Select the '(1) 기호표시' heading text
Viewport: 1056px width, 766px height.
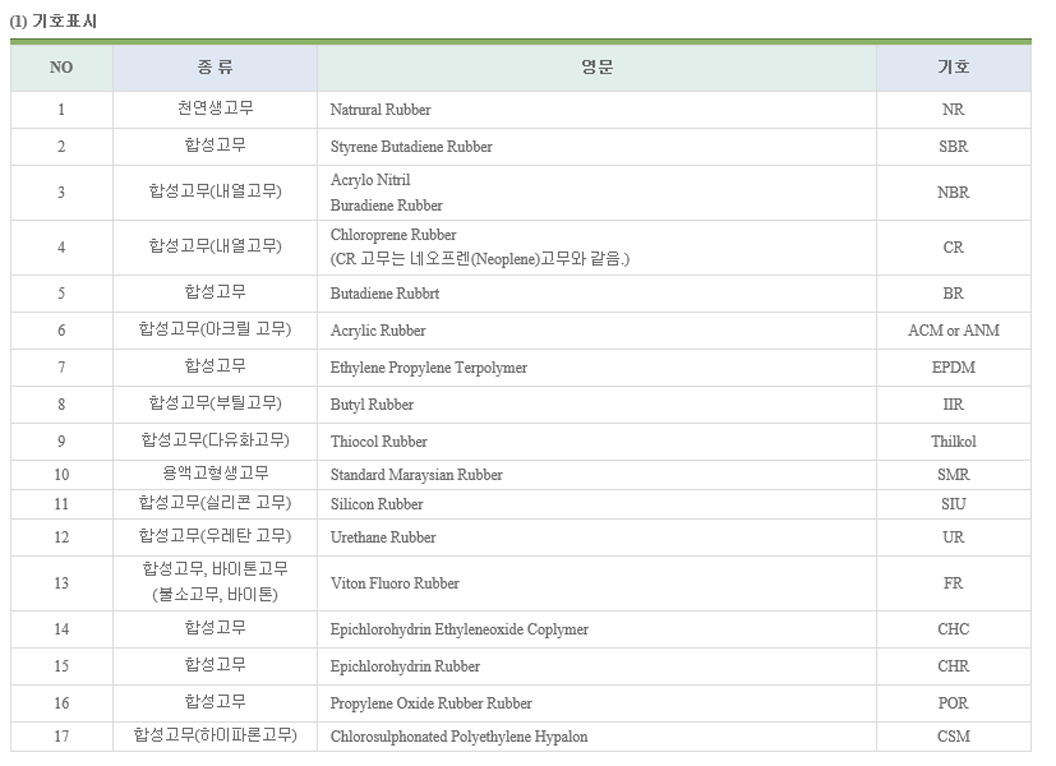point(54,21)
